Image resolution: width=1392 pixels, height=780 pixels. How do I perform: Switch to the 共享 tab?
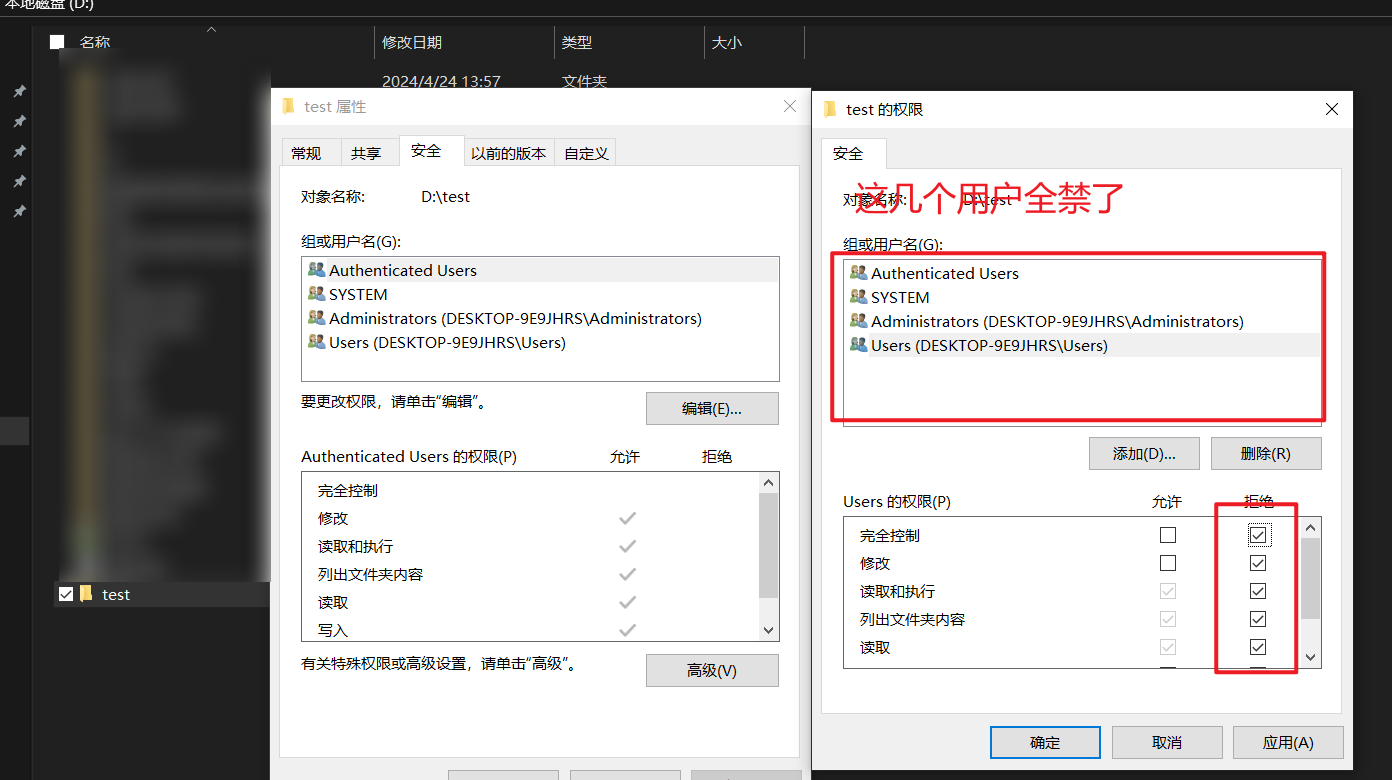point(369,151)
